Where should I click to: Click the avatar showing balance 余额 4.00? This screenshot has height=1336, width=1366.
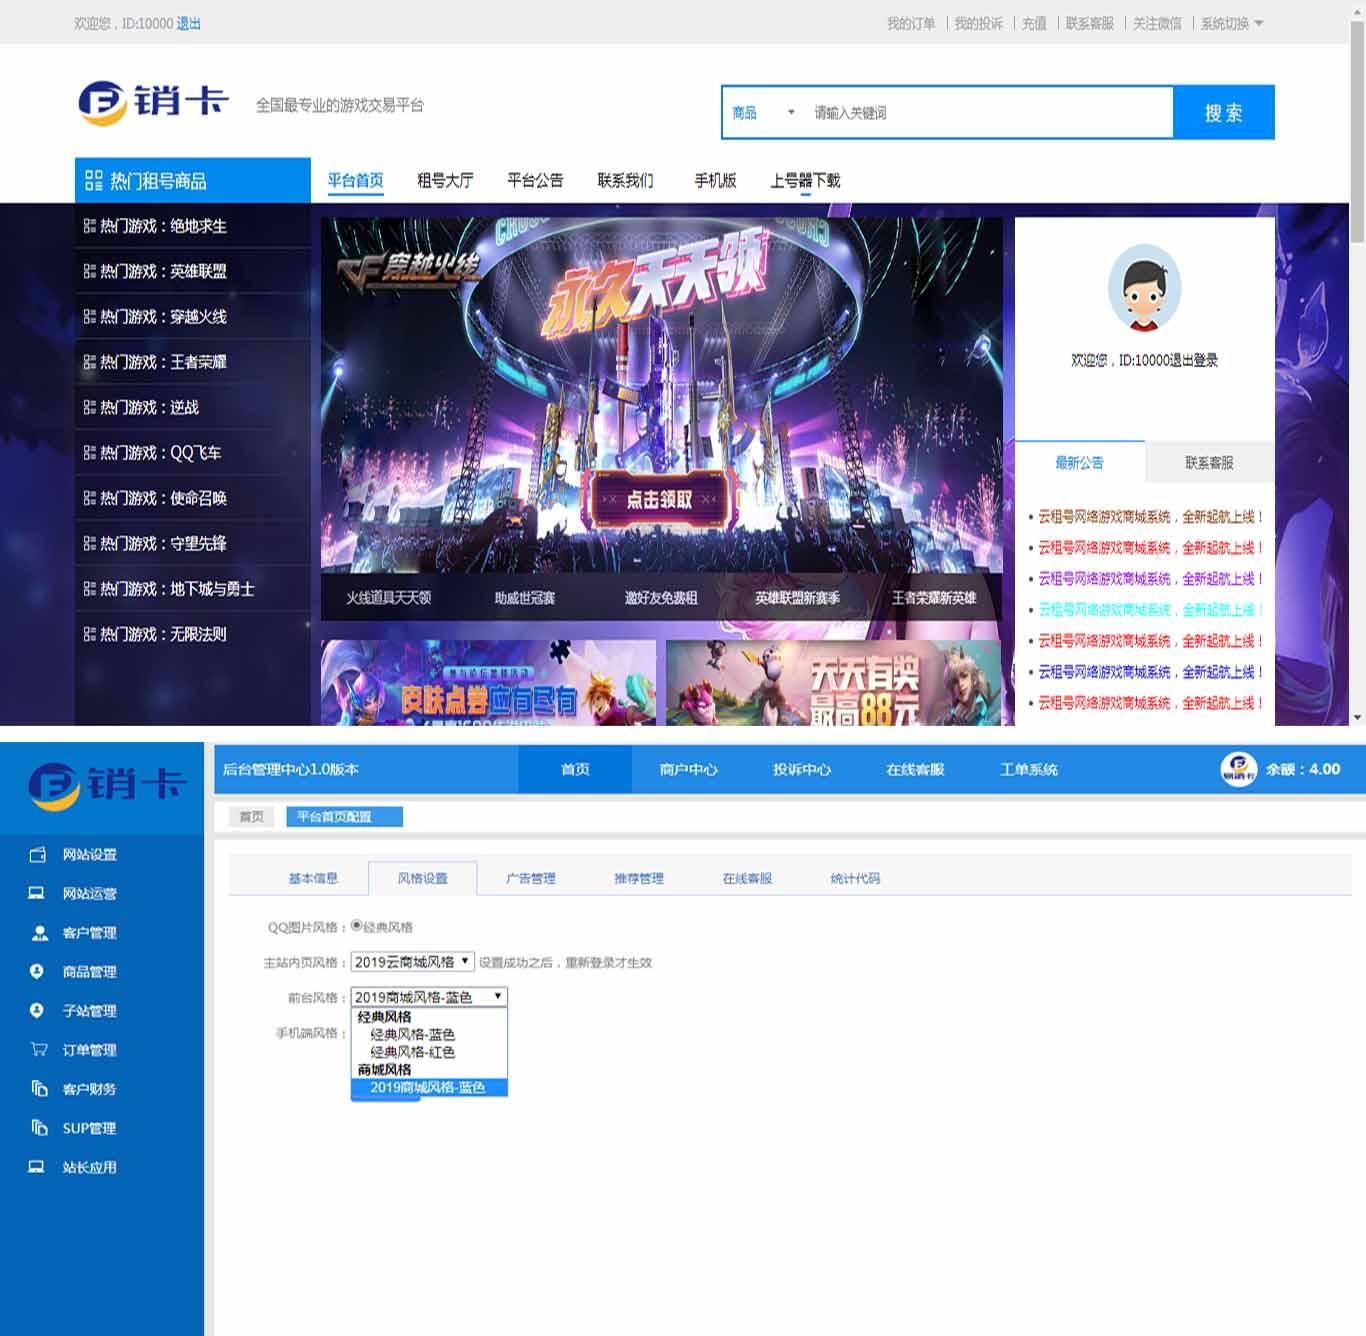pos(1238,769)
